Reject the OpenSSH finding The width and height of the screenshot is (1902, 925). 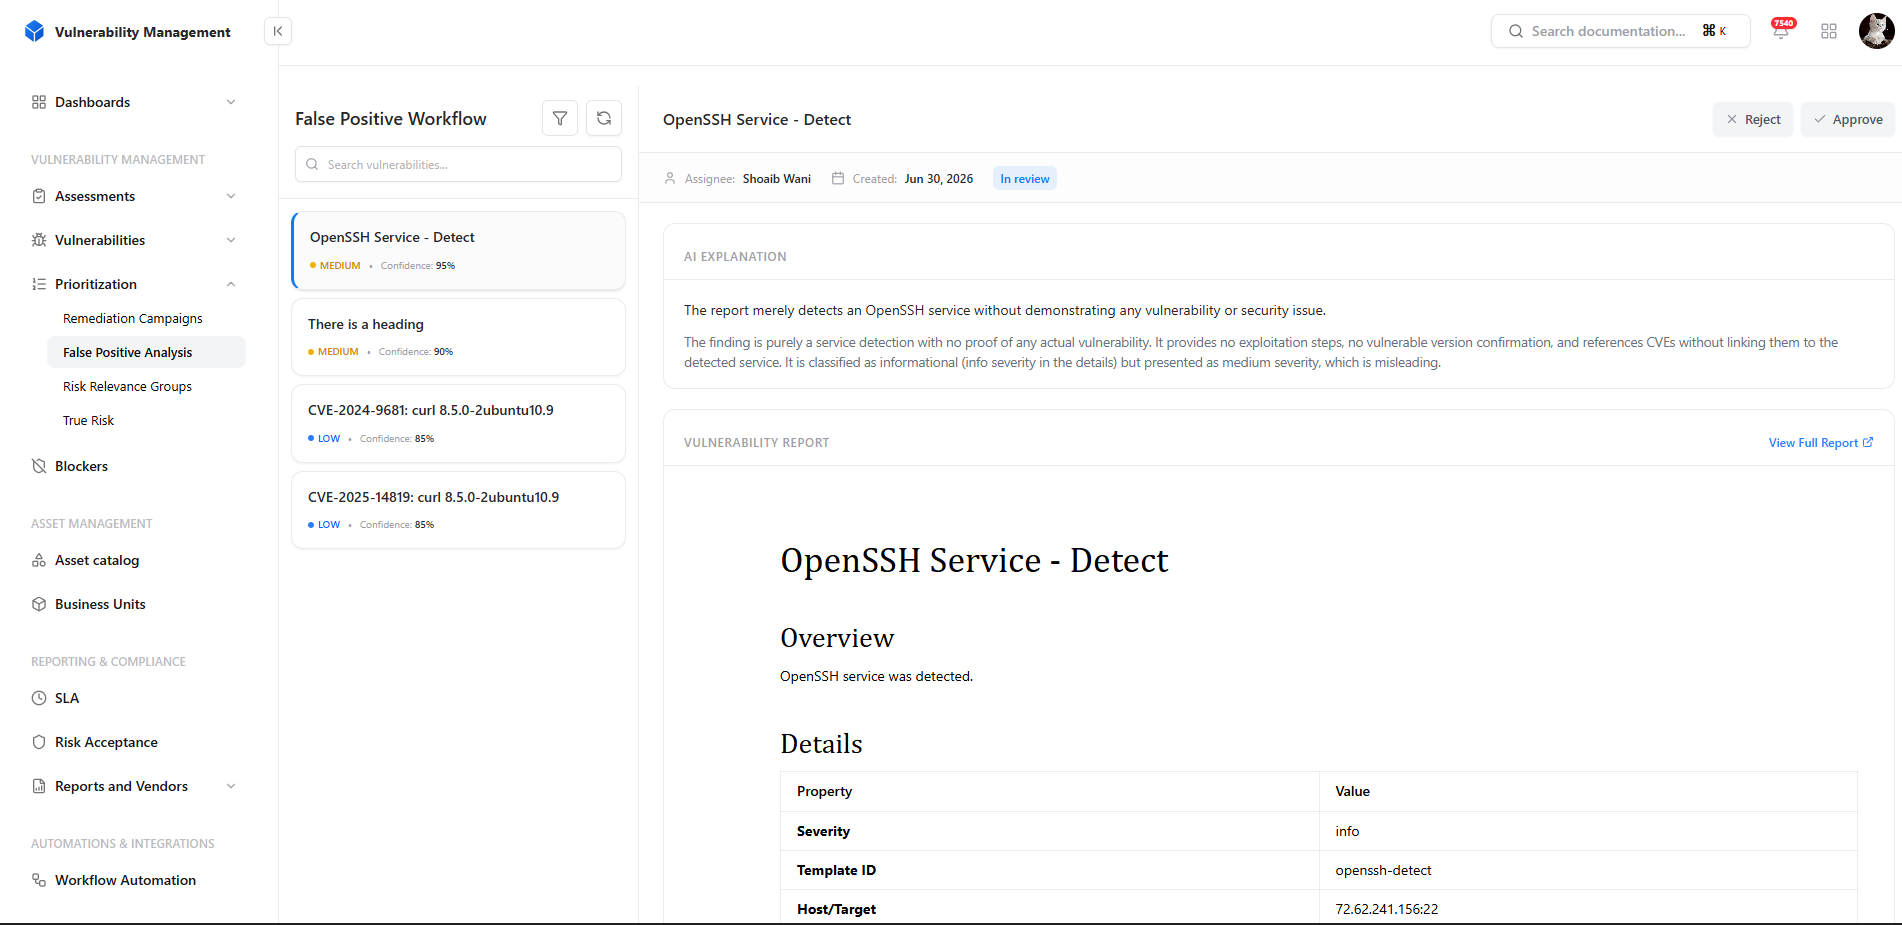(1753, 119)
